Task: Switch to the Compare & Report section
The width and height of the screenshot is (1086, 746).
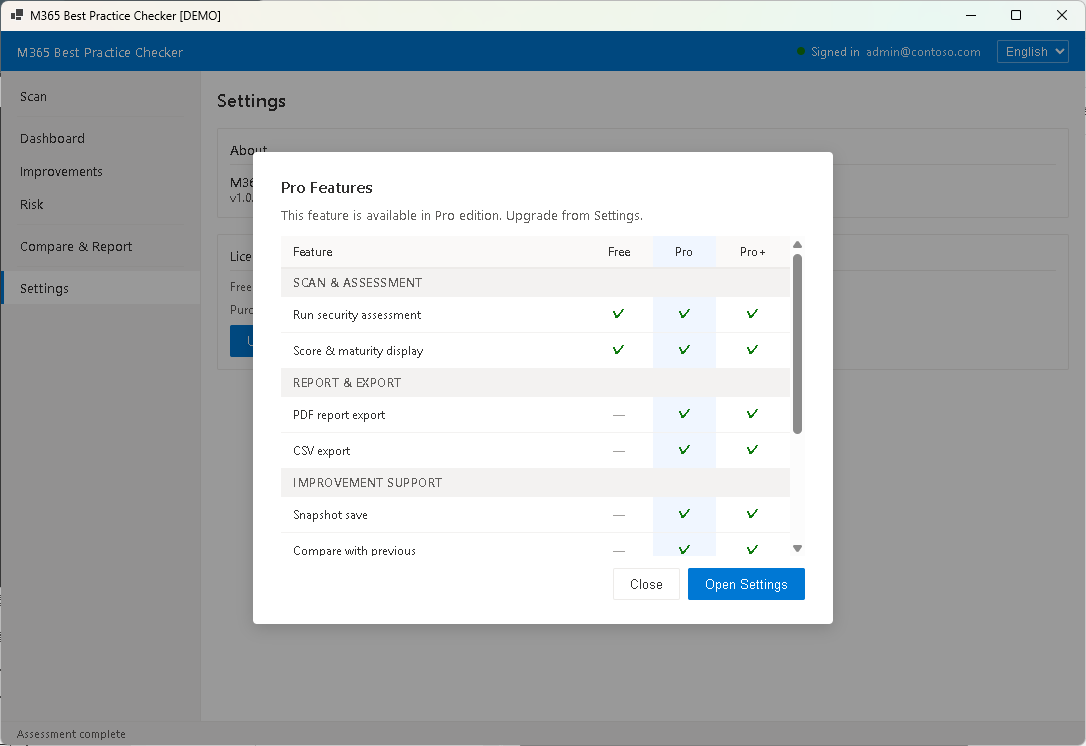Action: pos(74,246)
